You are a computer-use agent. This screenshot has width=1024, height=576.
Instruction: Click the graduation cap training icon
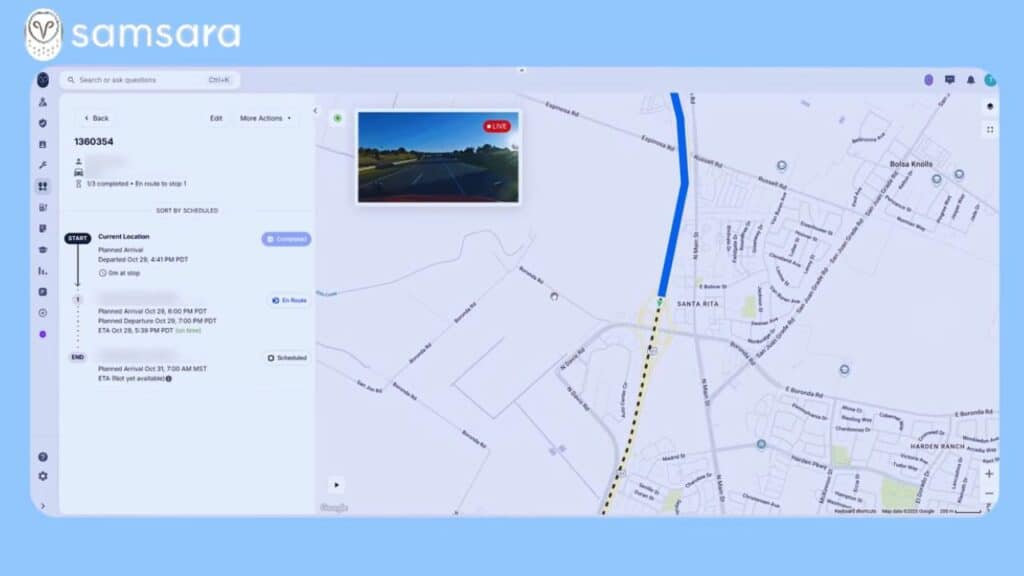[43, 249]
